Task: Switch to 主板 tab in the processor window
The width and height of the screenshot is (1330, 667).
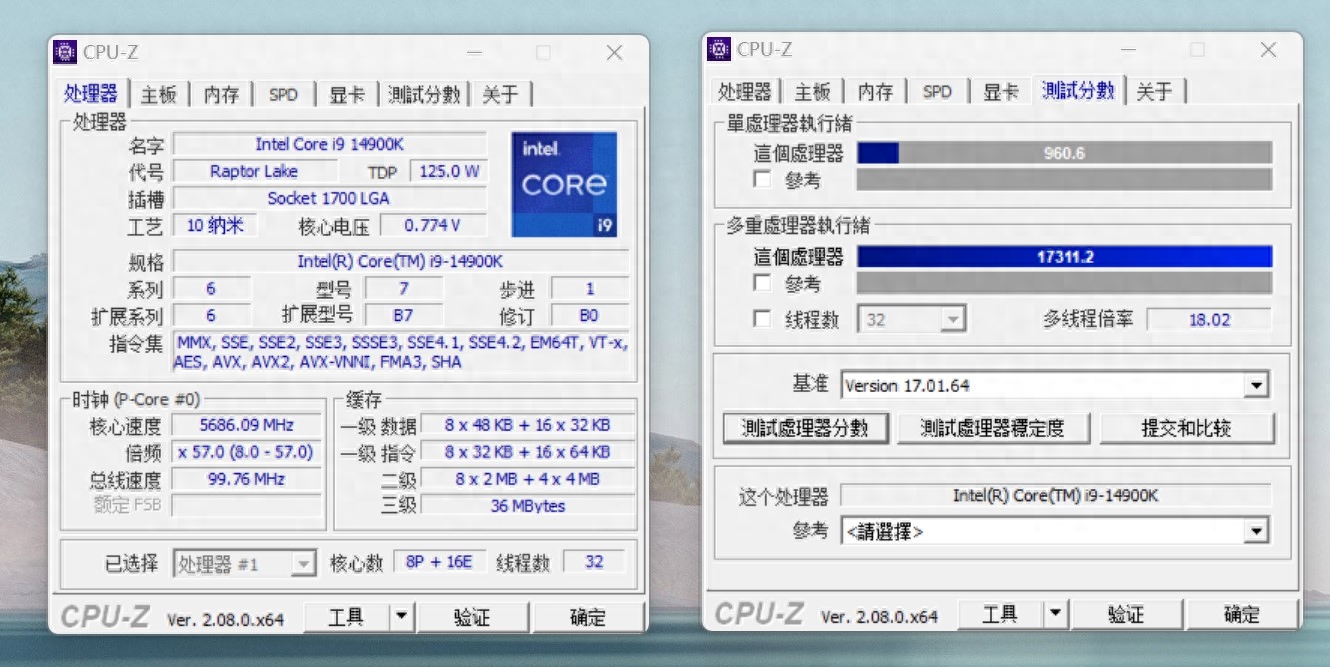Action: click(159, 94)
